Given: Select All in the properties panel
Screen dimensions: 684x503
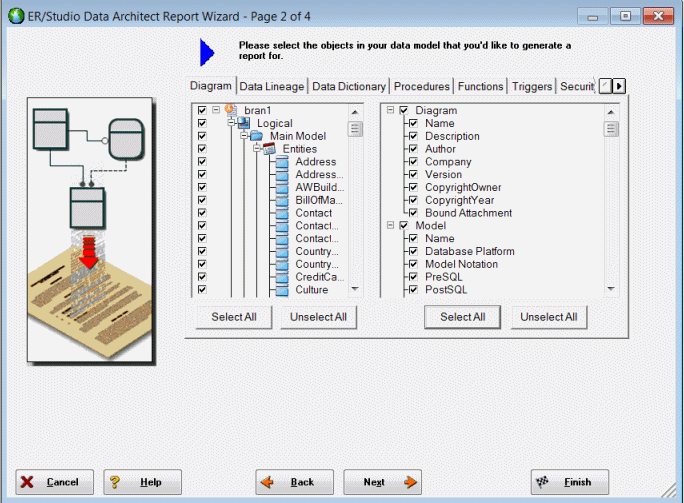Looking at the screenshot, I should click(462, 317).
